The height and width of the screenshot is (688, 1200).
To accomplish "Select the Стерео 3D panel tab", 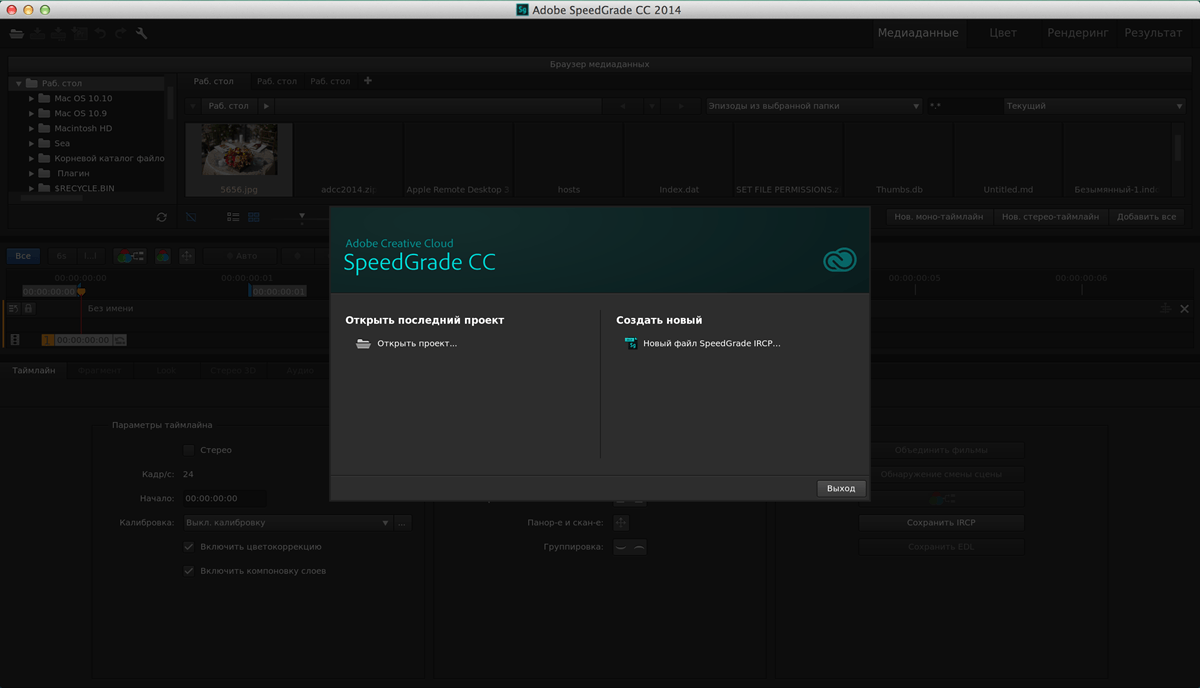I will (x=232, y=370).
